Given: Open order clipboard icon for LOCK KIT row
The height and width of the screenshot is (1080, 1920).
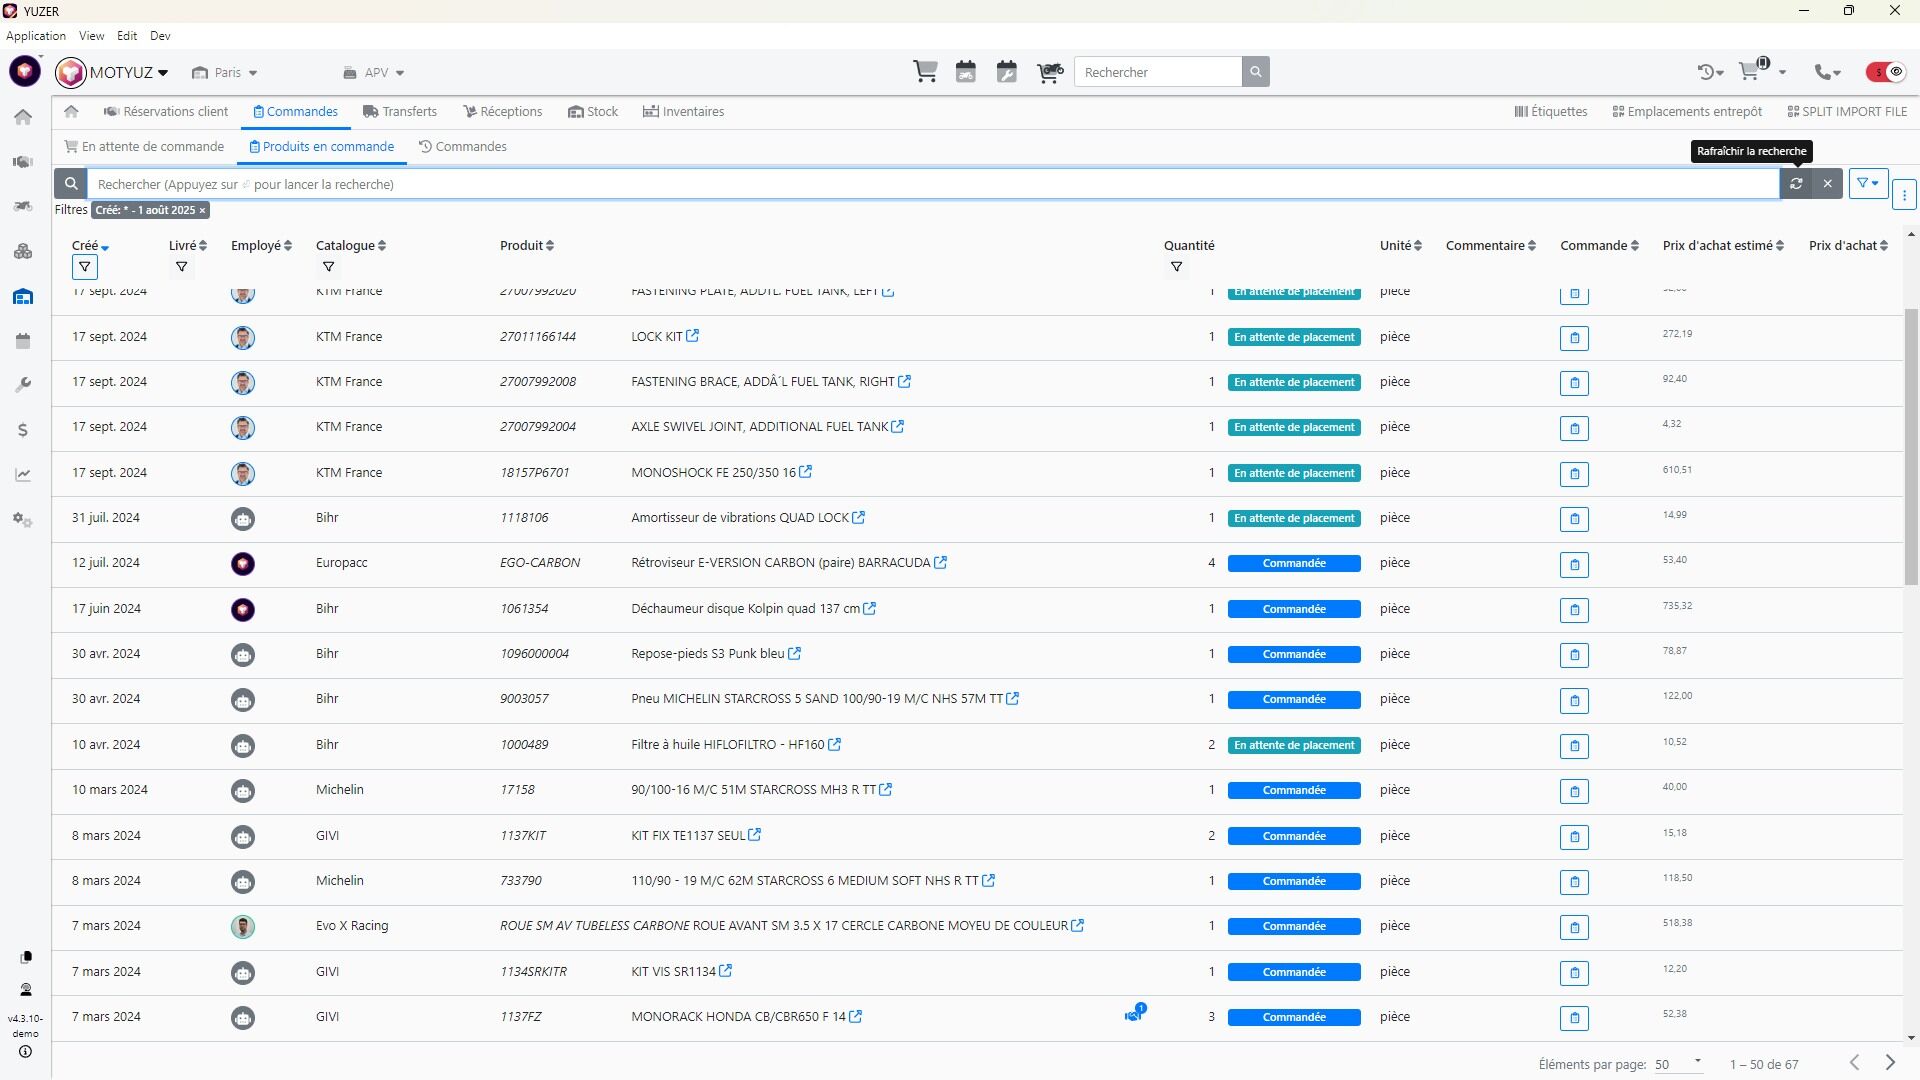Looking at the screenshot, I should pyautogui.click(x=1574, y=338).
